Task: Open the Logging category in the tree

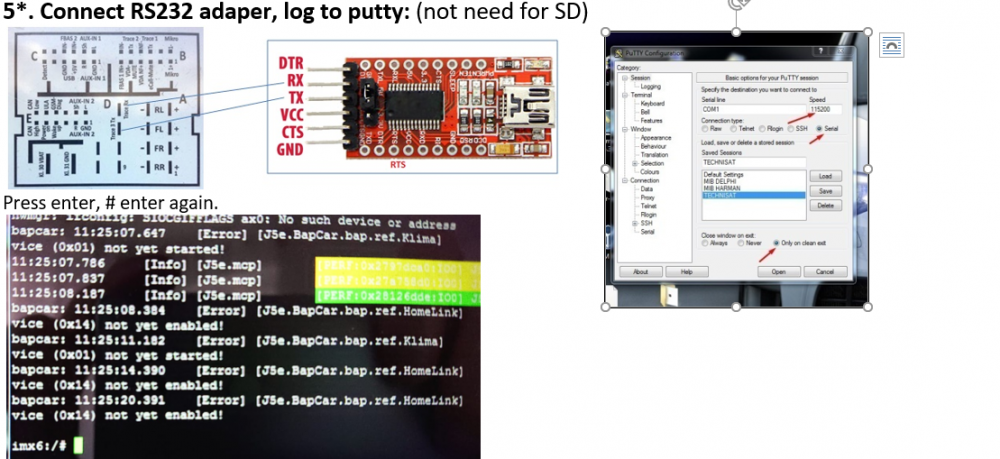Action: click(651, 87)
